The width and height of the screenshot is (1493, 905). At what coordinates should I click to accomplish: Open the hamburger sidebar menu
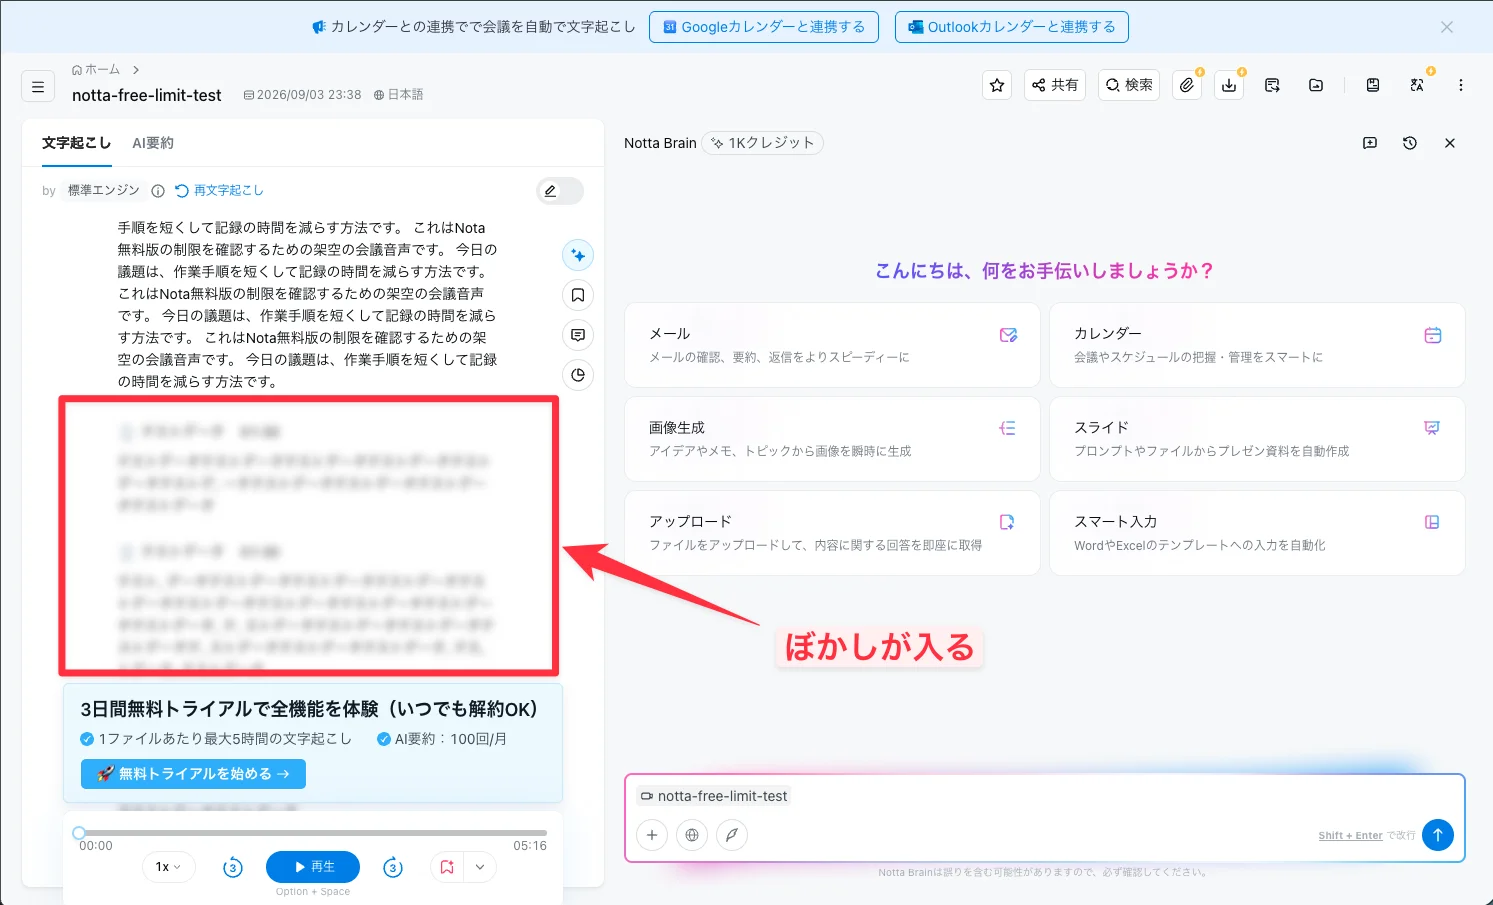[x=38, y=87]
